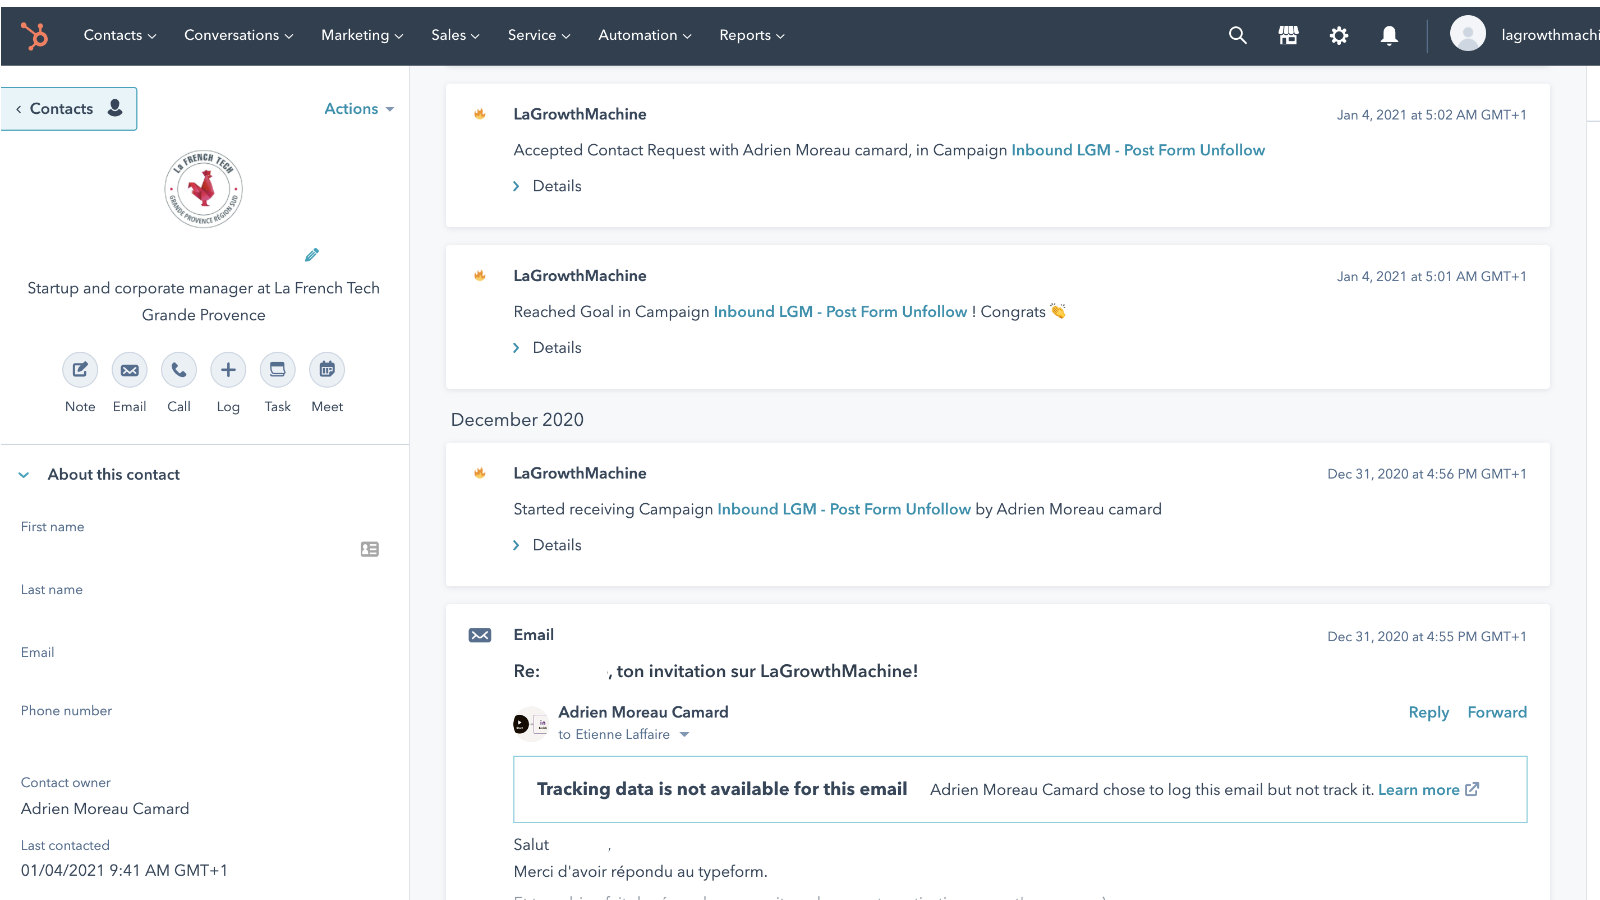Collapse the About this contact section

(23, 474)
